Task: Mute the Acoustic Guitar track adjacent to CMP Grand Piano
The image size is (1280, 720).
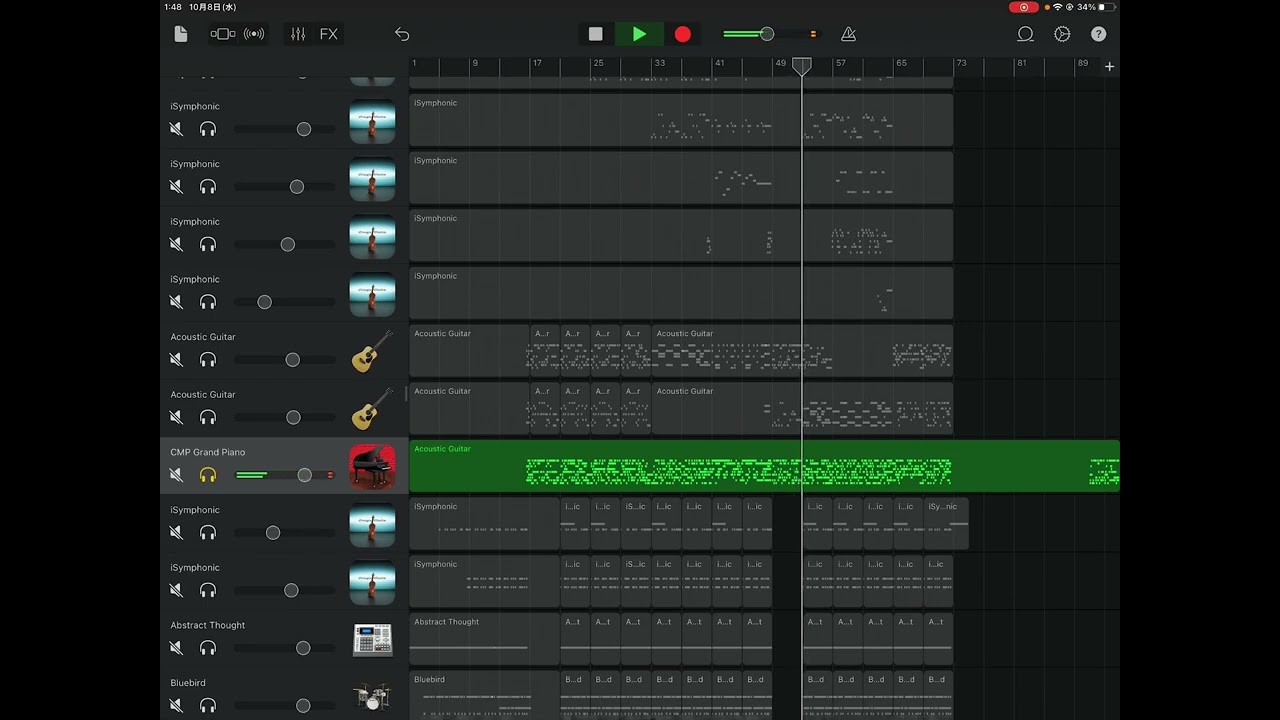Action: pos(176,417)
